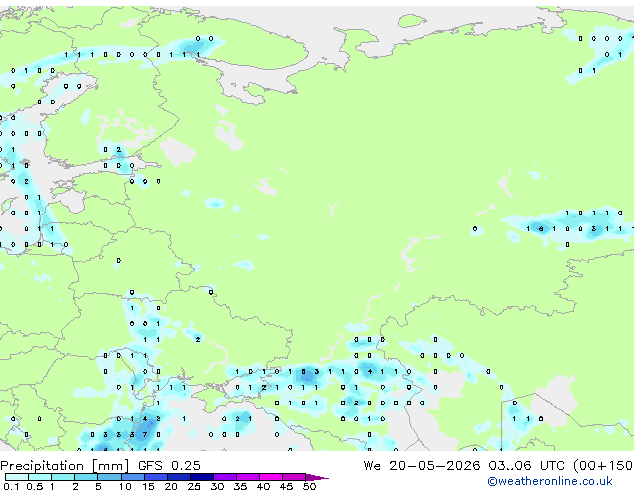Click the 5–10 mm legend swatch
The image size is (634, 490).
pyautogui.click(x=109, y=477)
